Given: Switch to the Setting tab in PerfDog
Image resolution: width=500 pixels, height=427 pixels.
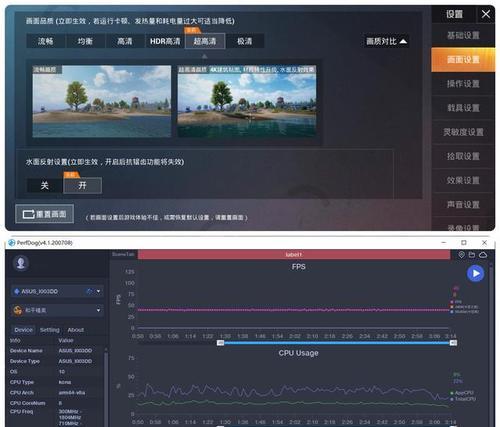Looking at the screenshot, I should [x=50, y=330].
